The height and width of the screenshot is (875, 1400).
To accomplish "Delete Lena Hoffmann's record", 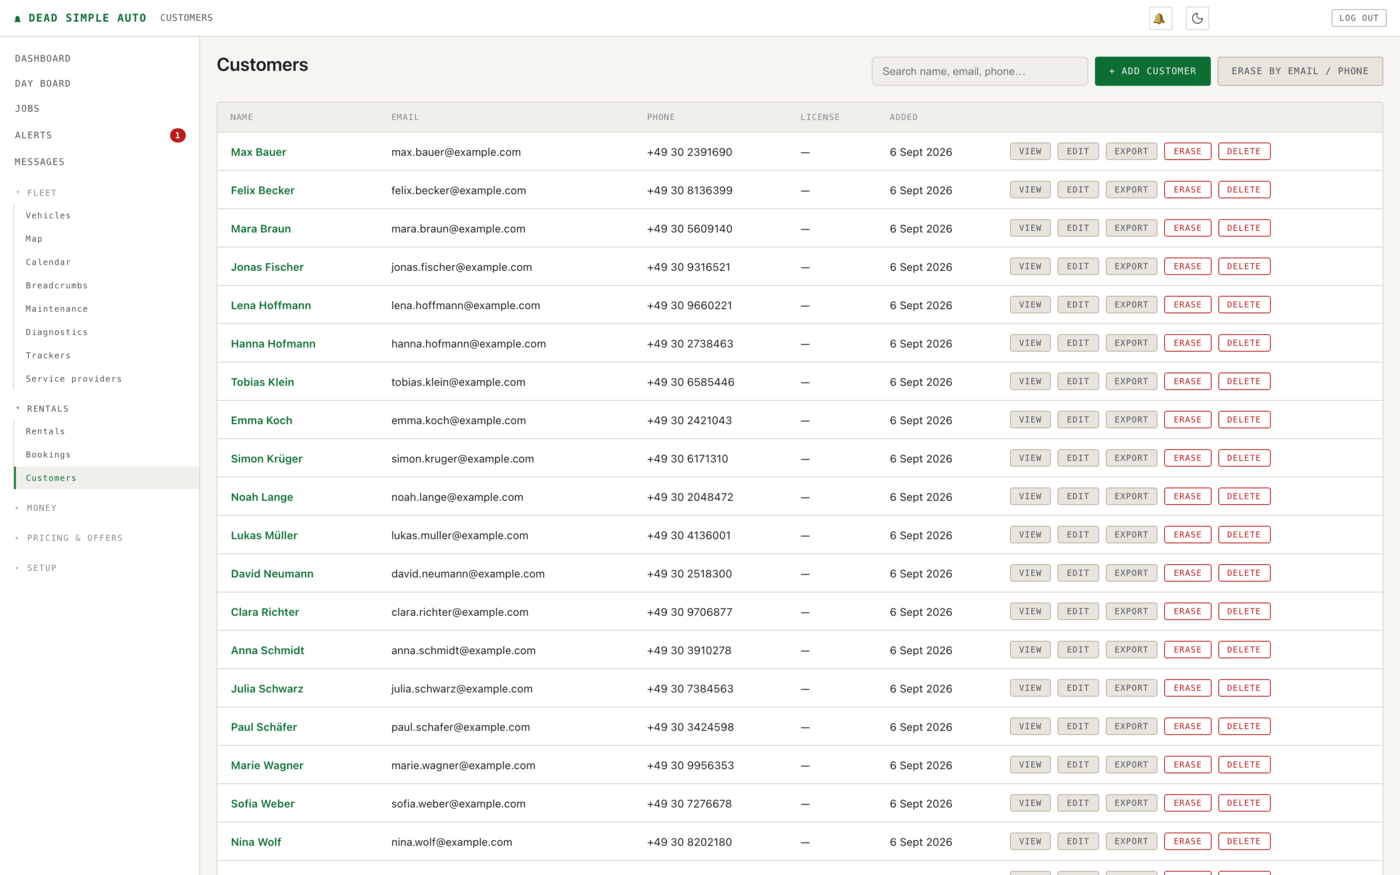I will [1244, 305].
